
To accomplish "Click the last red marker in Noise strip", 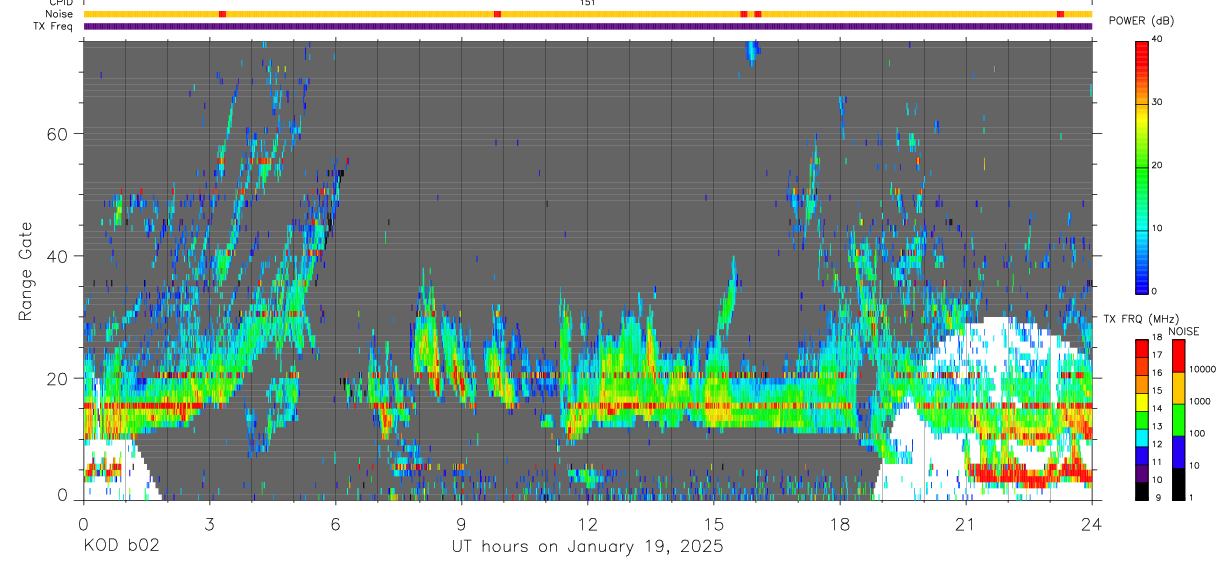I will pos(1060,14).
